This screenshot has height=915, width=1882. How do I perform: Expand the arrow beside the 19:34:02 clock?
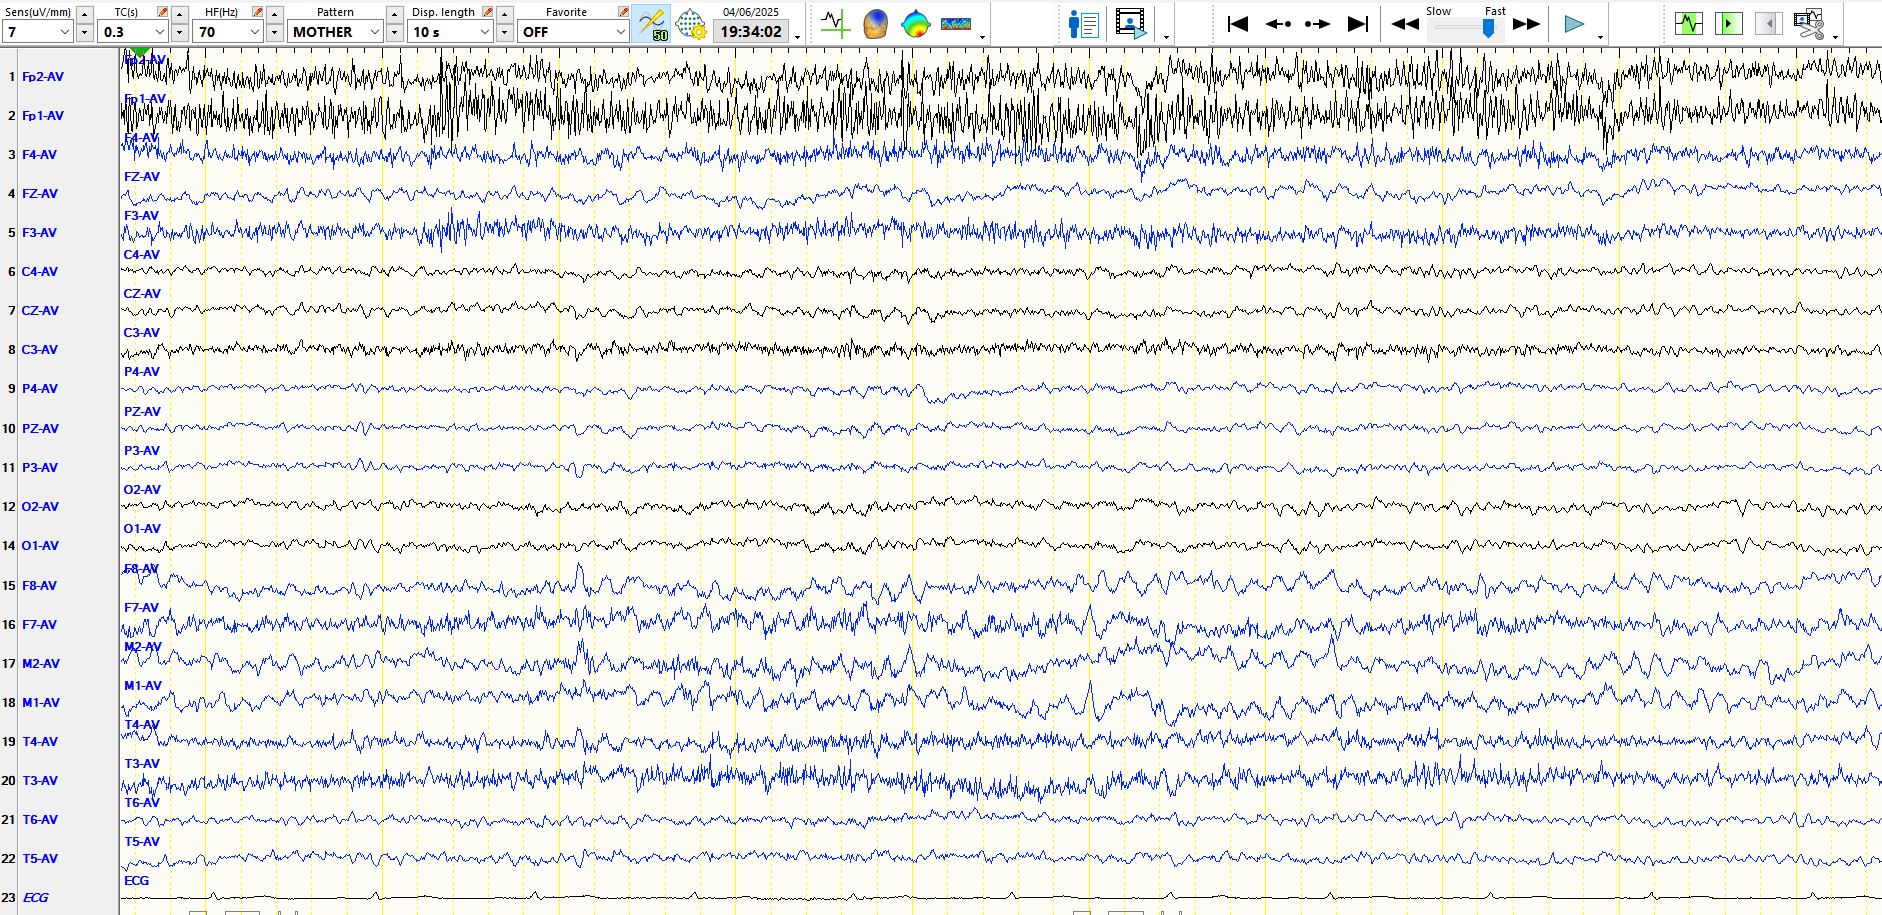click(x=797, y=37)
